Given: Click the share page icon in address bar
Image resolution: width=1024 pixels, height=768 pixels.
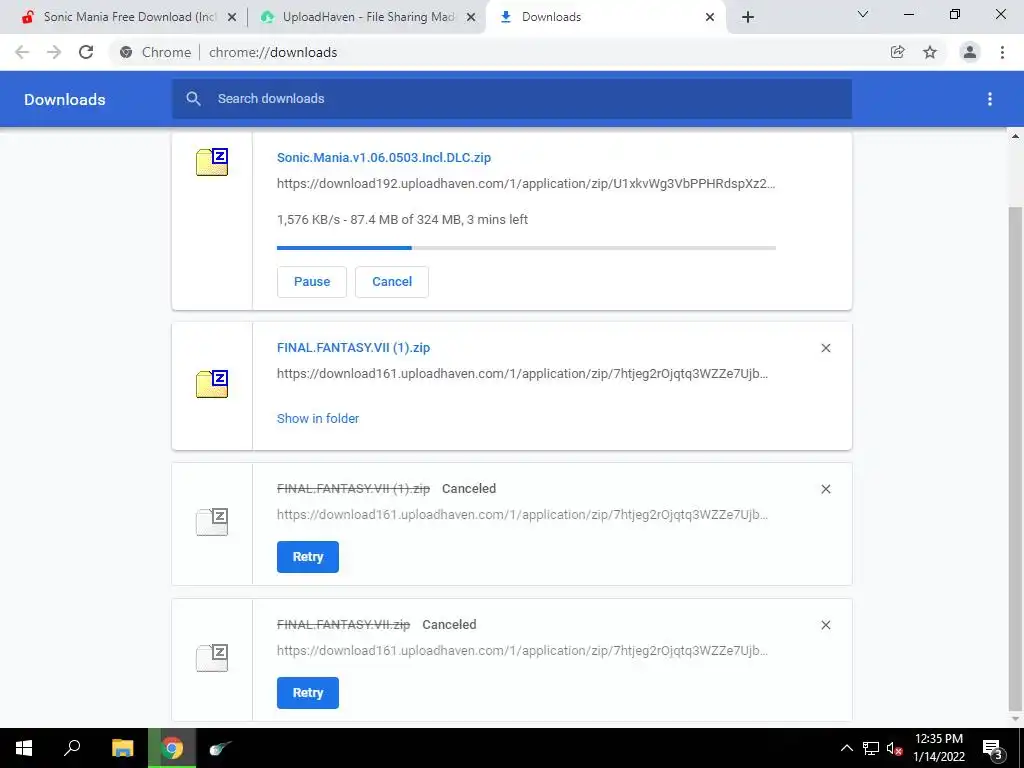Looking at the screenshot, I should click(x=897, y=52).
